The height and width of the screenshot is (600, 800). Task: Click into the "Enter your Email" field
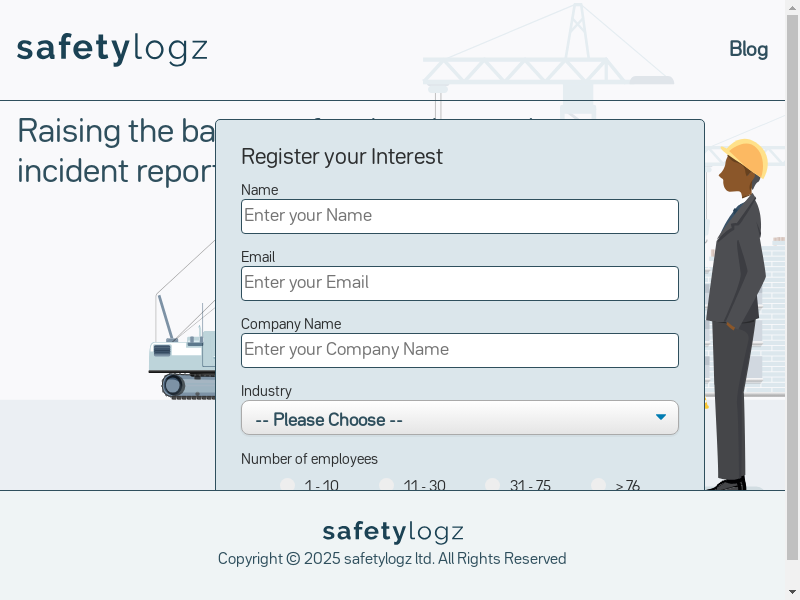pyautogui.click(x=459, y=283)
